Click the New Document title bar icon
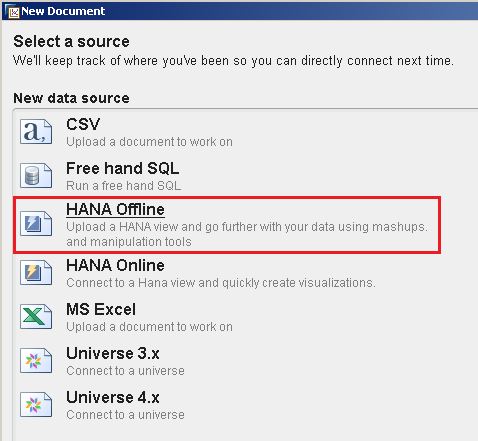 tap(13, 12)
